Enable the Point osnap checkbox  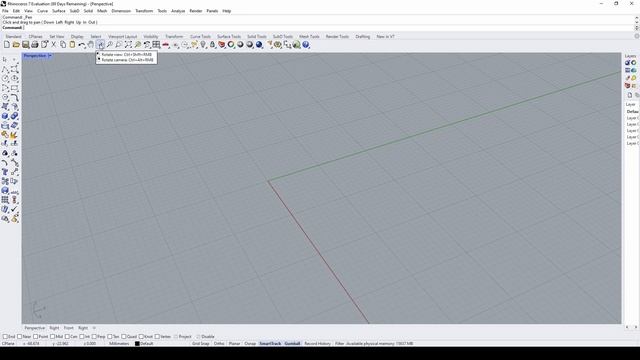pos(36,337)
